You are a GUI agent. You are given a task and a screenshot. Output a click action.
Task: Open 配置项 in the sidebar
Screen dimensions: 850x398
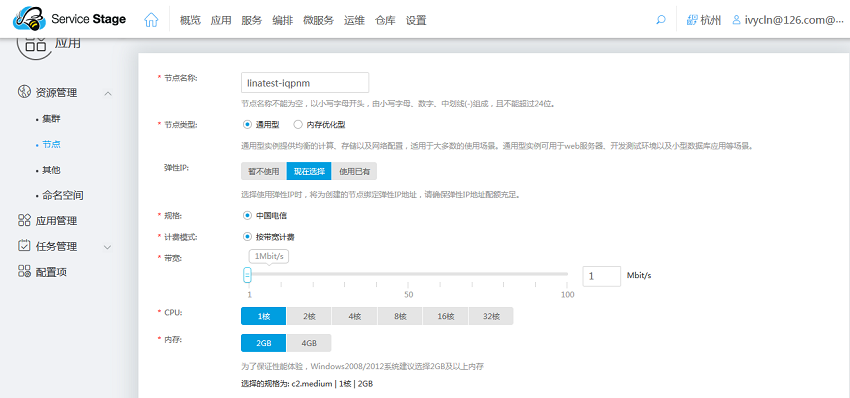tap(51, 272)
